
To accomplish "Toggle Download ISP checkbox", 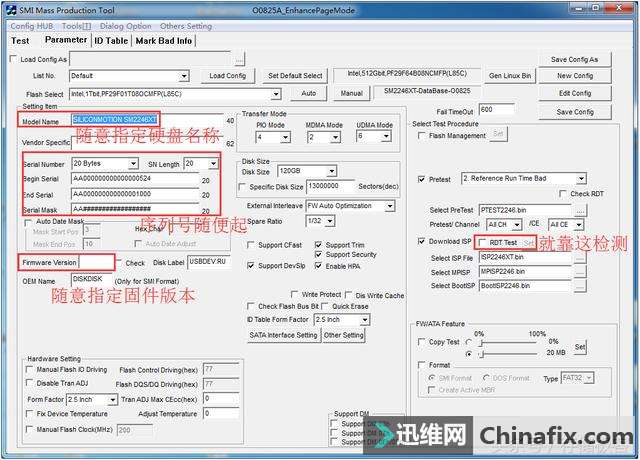I will 422,242.
